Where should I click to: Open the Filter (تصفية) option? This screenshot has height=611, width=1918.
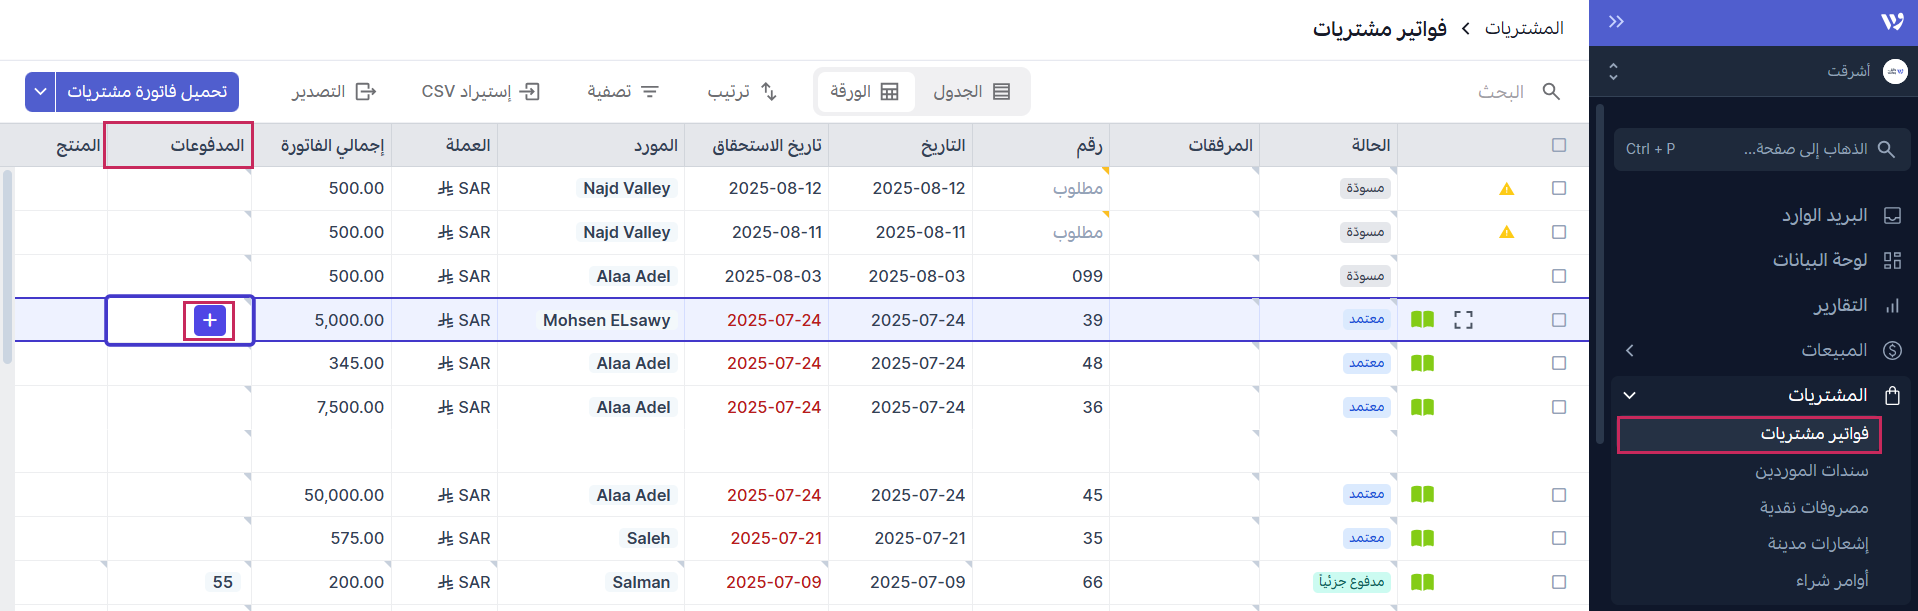[622, 92]
